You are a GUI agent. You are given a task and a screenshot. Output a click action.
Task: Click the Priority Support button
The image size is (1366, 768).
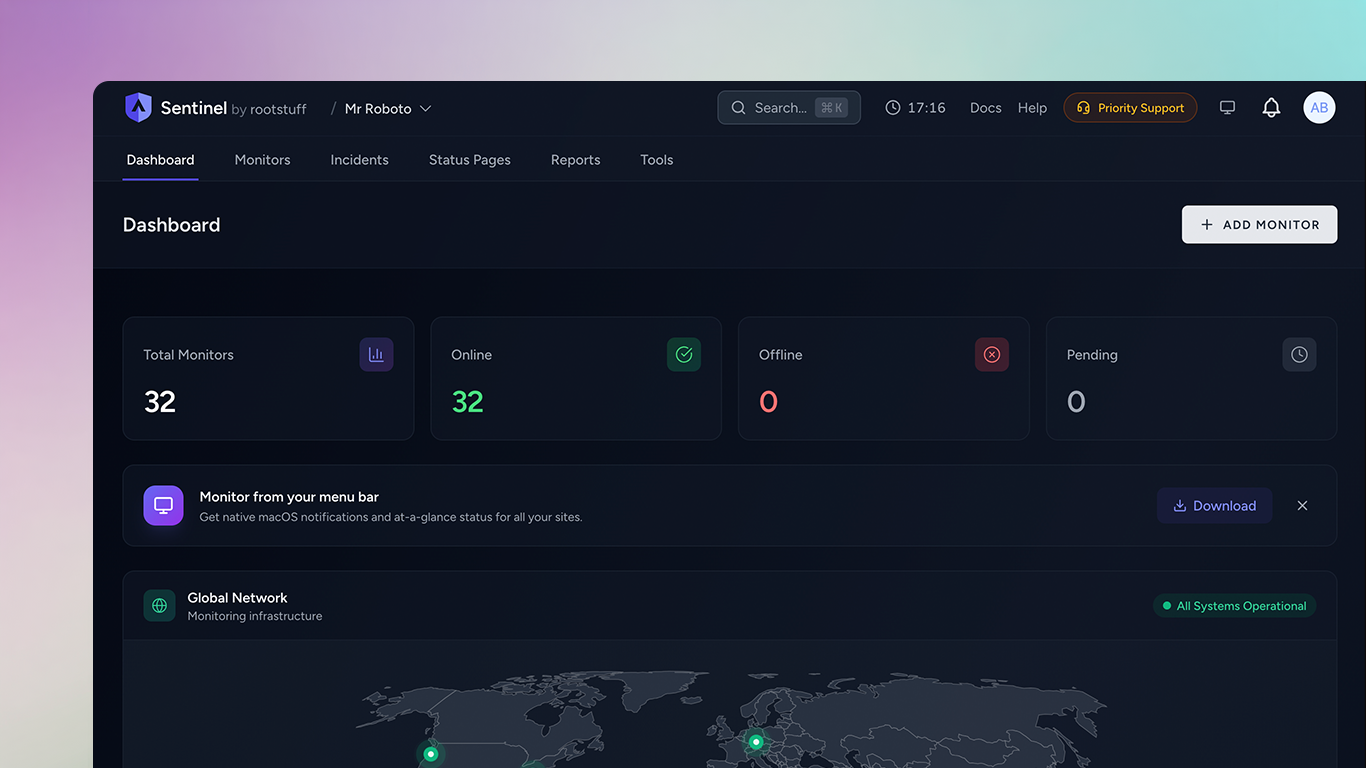tap(1130, 108)
